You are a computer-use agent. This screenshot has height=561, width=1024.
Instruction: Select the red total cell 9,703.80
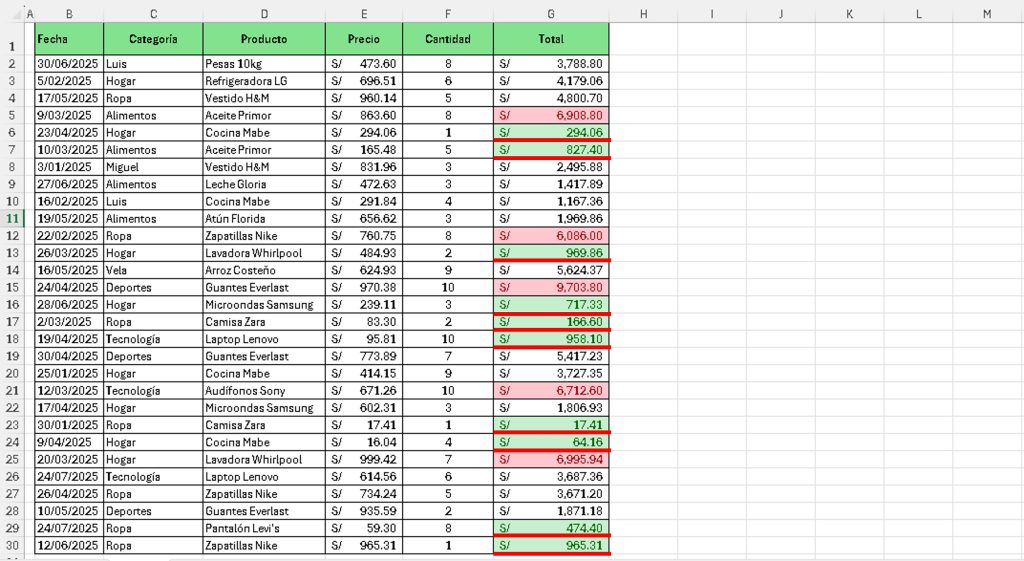551,287
